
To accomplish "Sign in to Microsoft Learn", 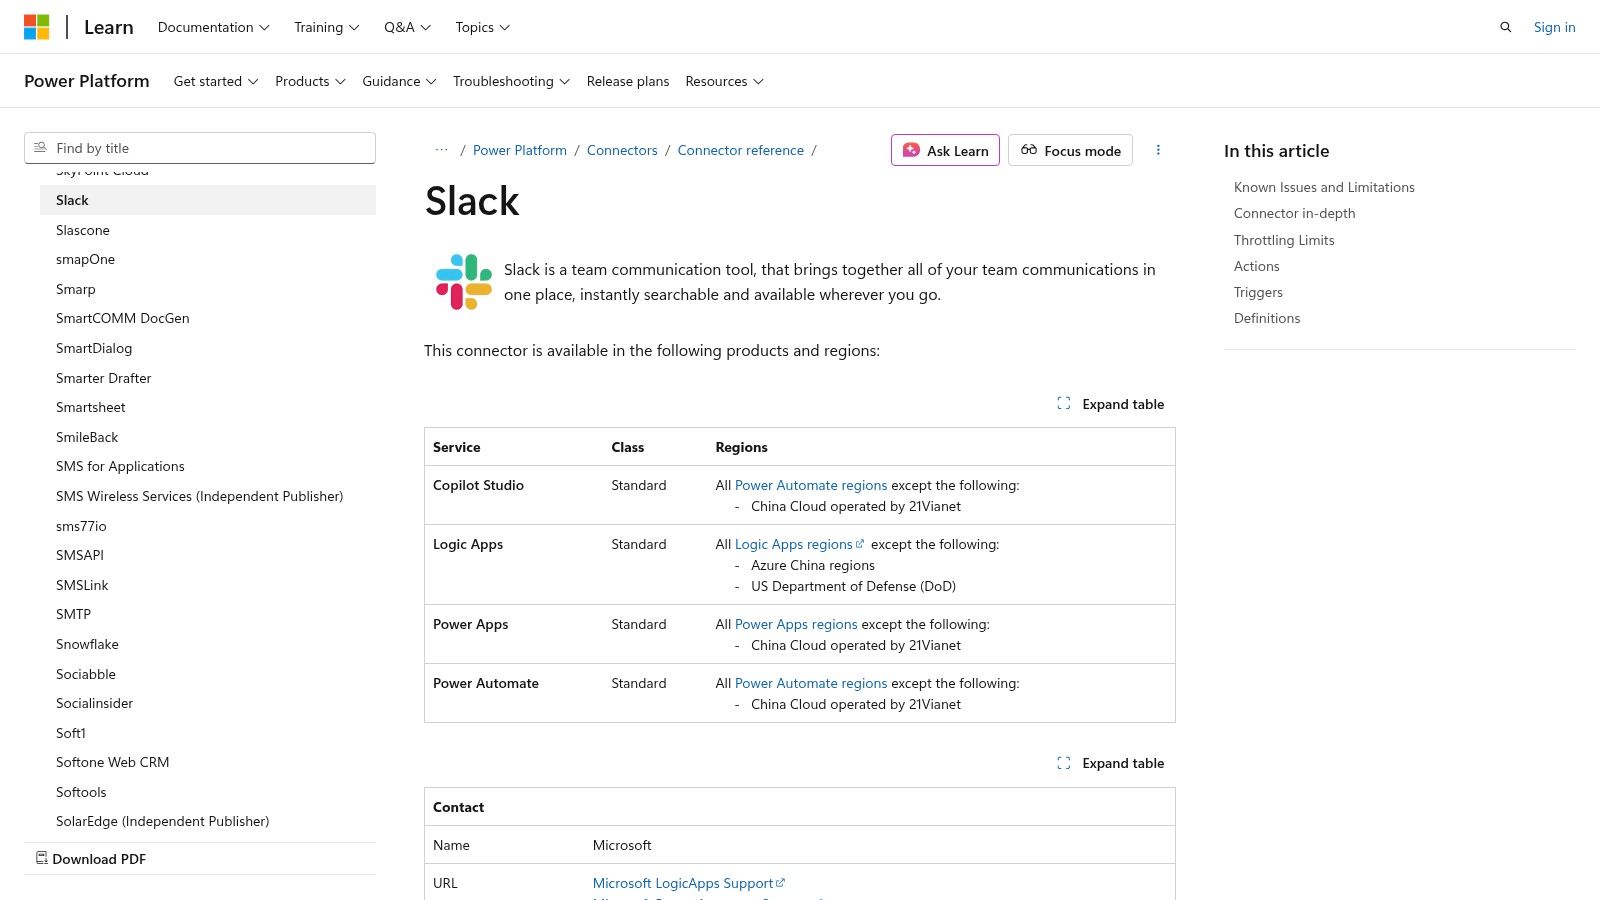I will pyautogui.click(x=1555, y=27).
